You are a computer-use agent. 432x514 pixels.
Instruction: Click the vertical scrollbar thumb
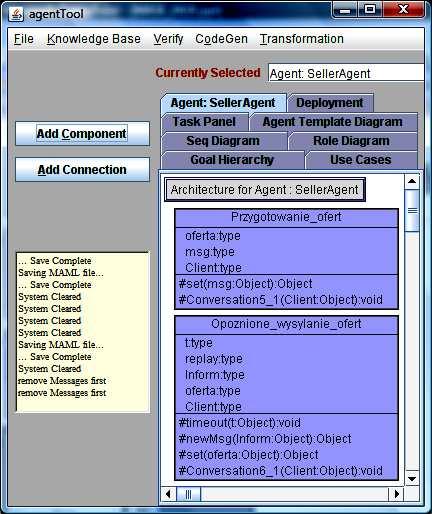click(412, 210)
